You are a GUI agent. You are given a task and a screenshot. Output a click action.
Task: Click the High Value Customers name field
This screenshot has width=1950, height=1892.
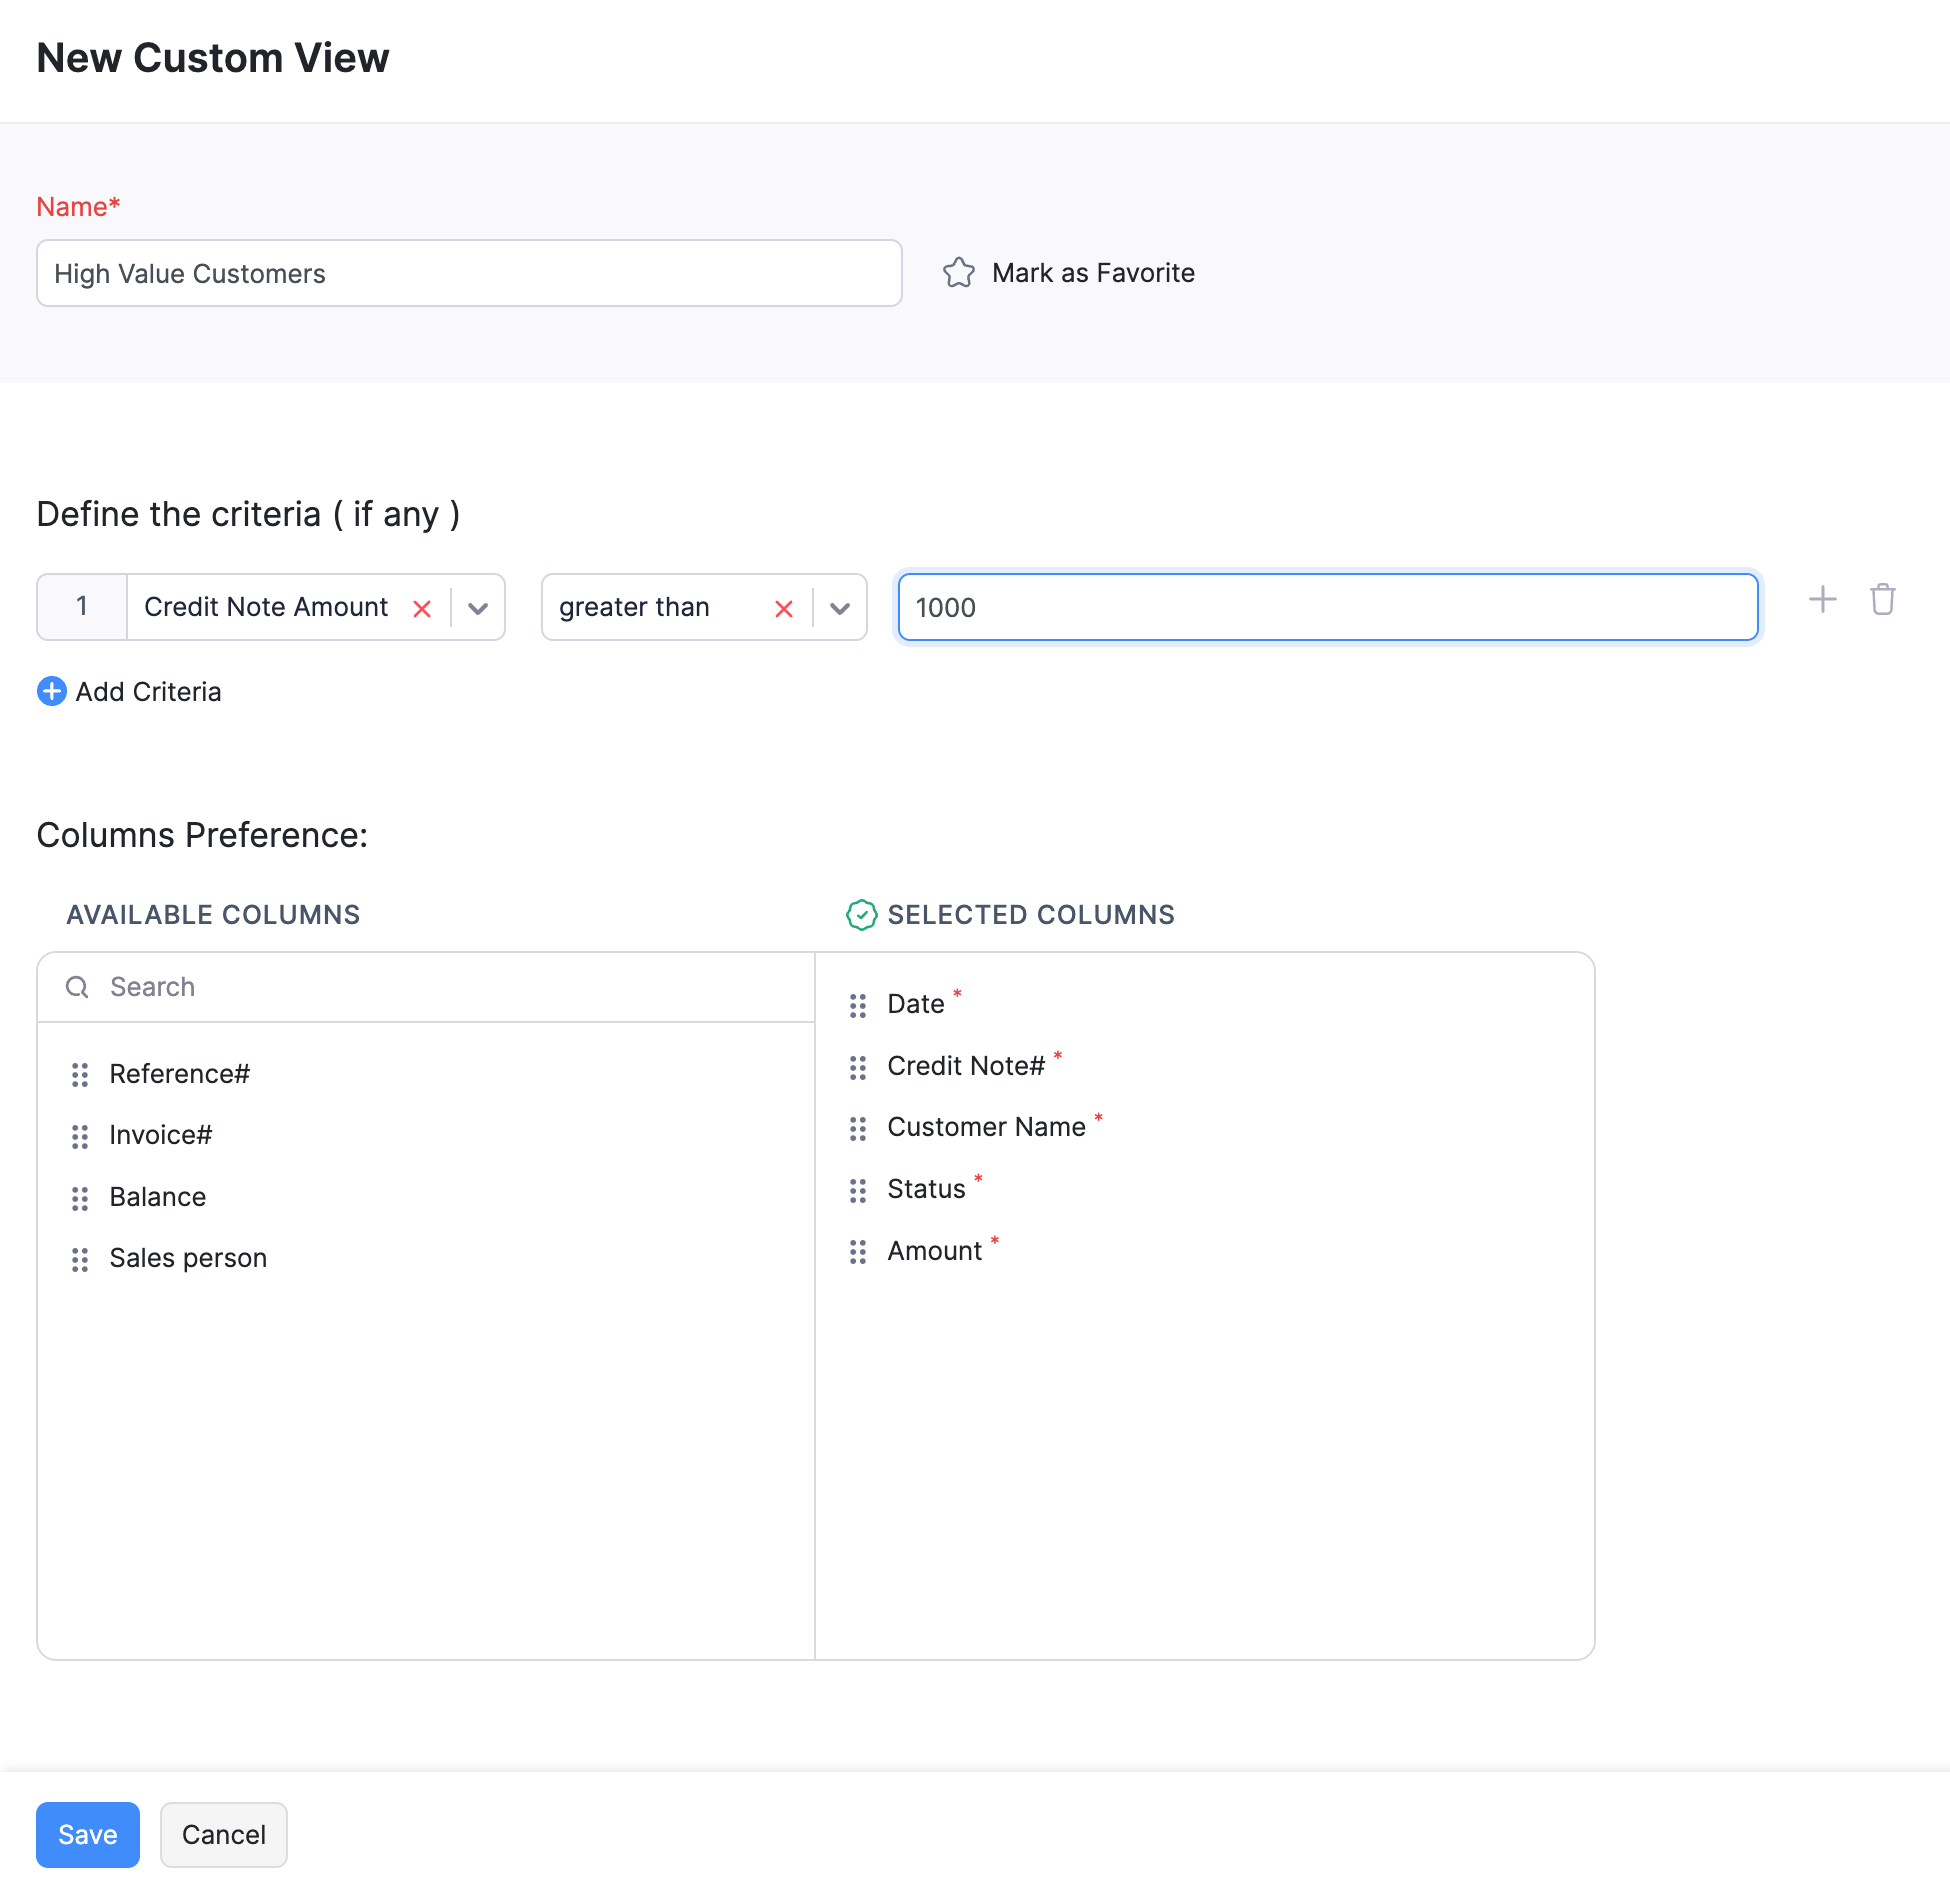pyautogui.click(x=468, y=272)
